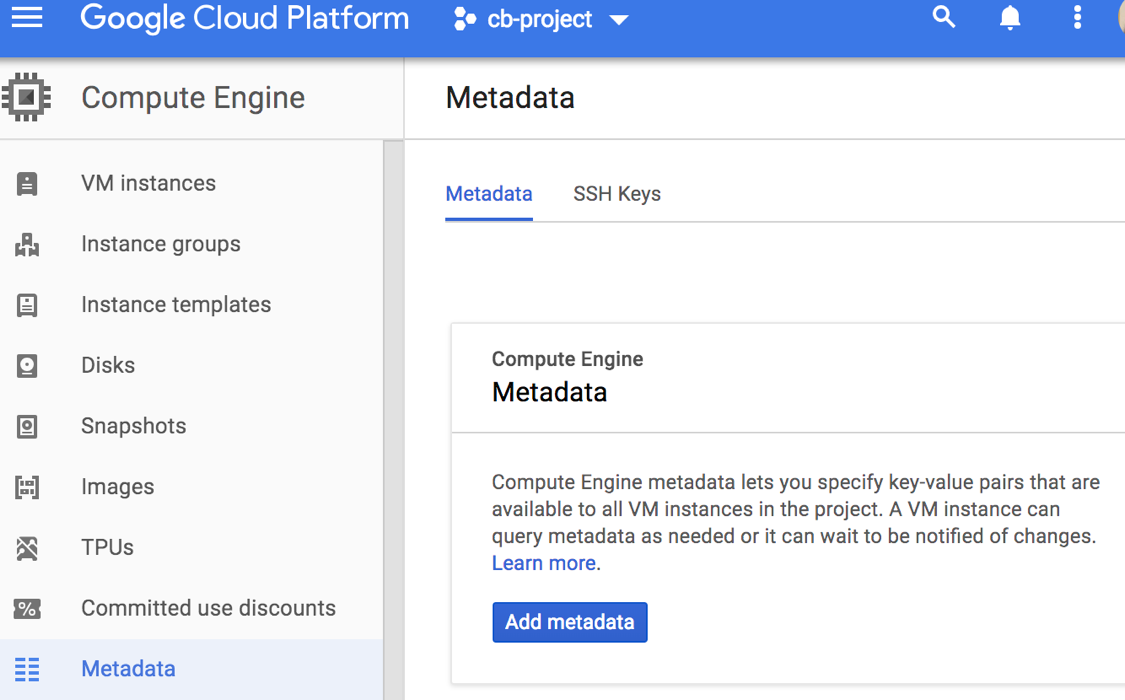Image resolution: width=1125 pixels, height=700 pixels.
Task: Click the Snapshots icon
Action: pyautogui.click(x=27, y=427)
